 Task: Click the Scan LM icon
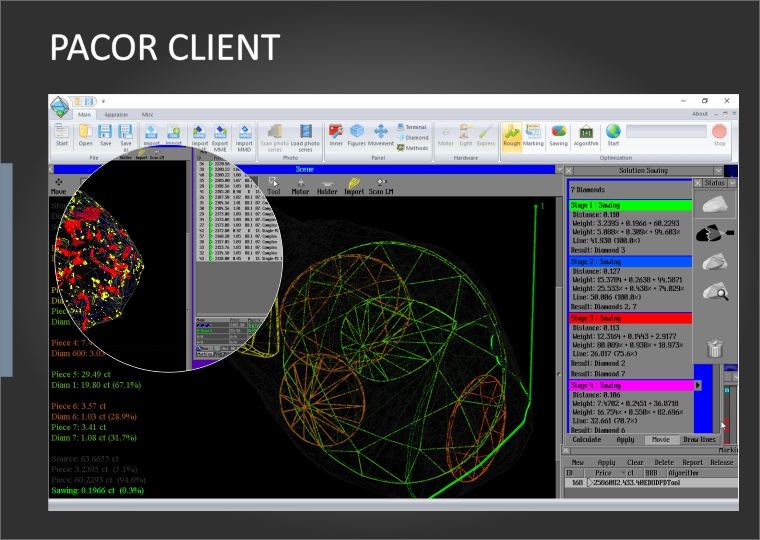coord(381,186)
